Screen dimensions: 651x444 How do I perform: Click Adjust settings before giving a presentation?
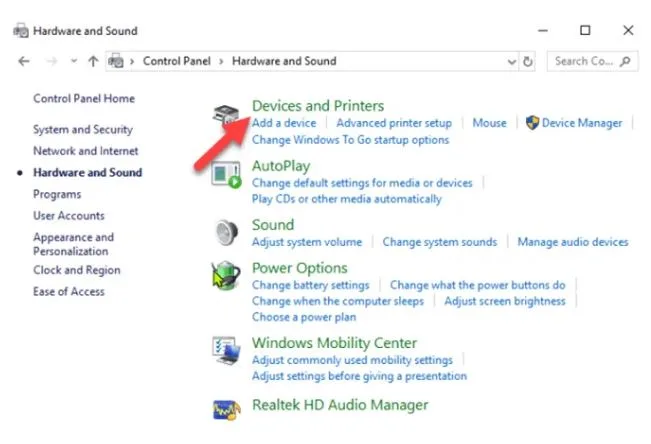click(359, 376)
